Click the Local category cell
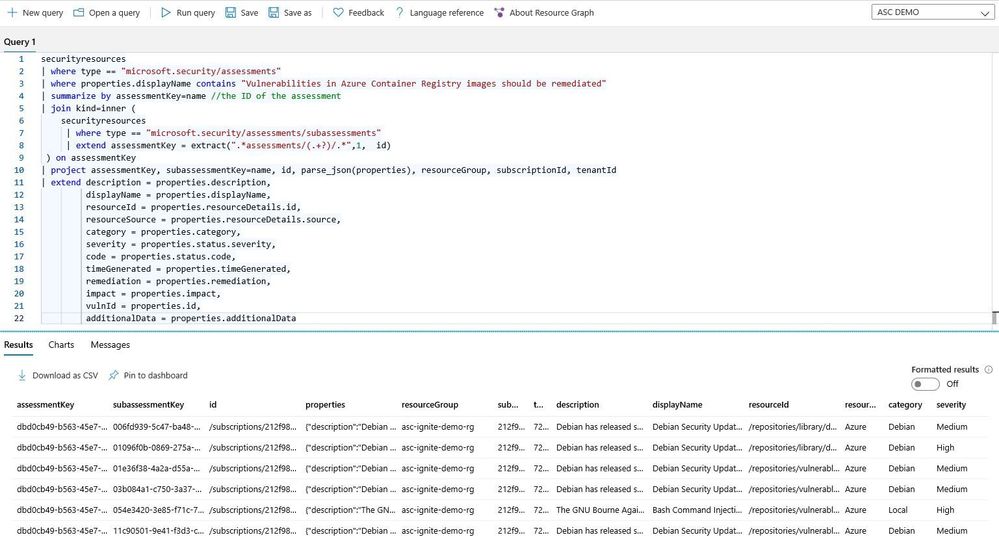The image size is (999, 537). click(x=898, y=510)
